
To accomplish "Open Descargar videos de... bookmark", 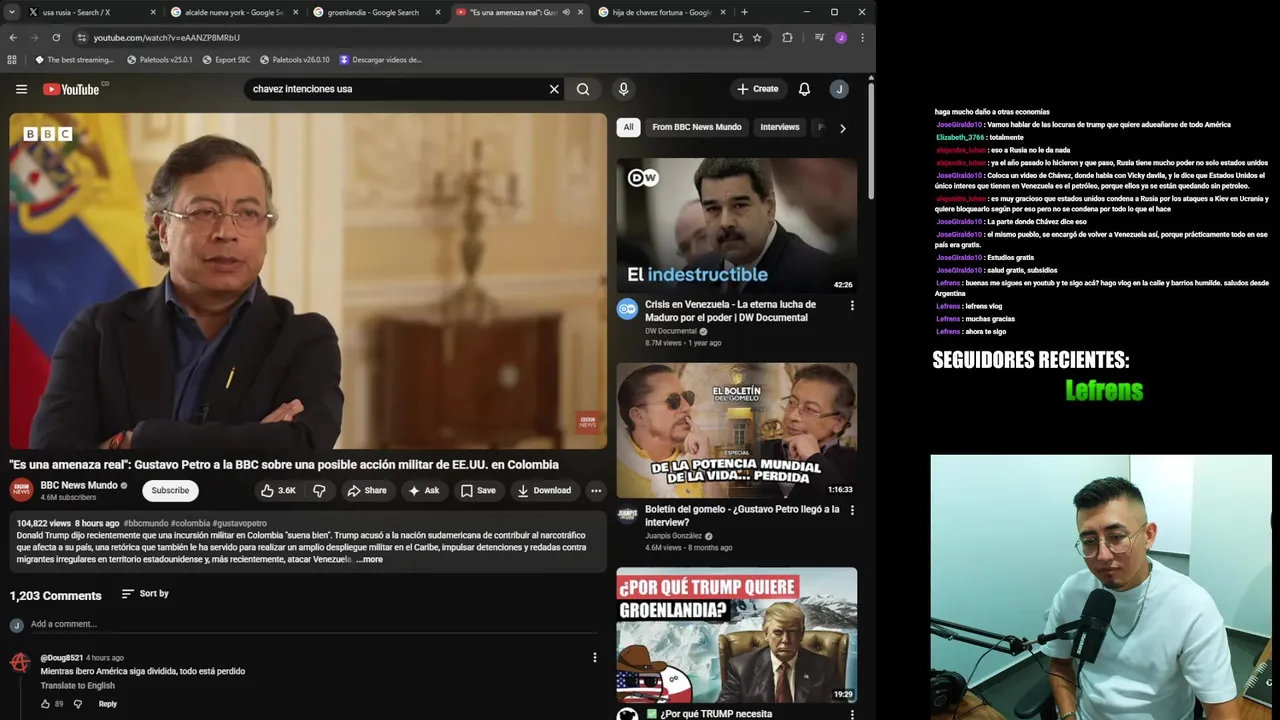I will click(x=380, y=59).
